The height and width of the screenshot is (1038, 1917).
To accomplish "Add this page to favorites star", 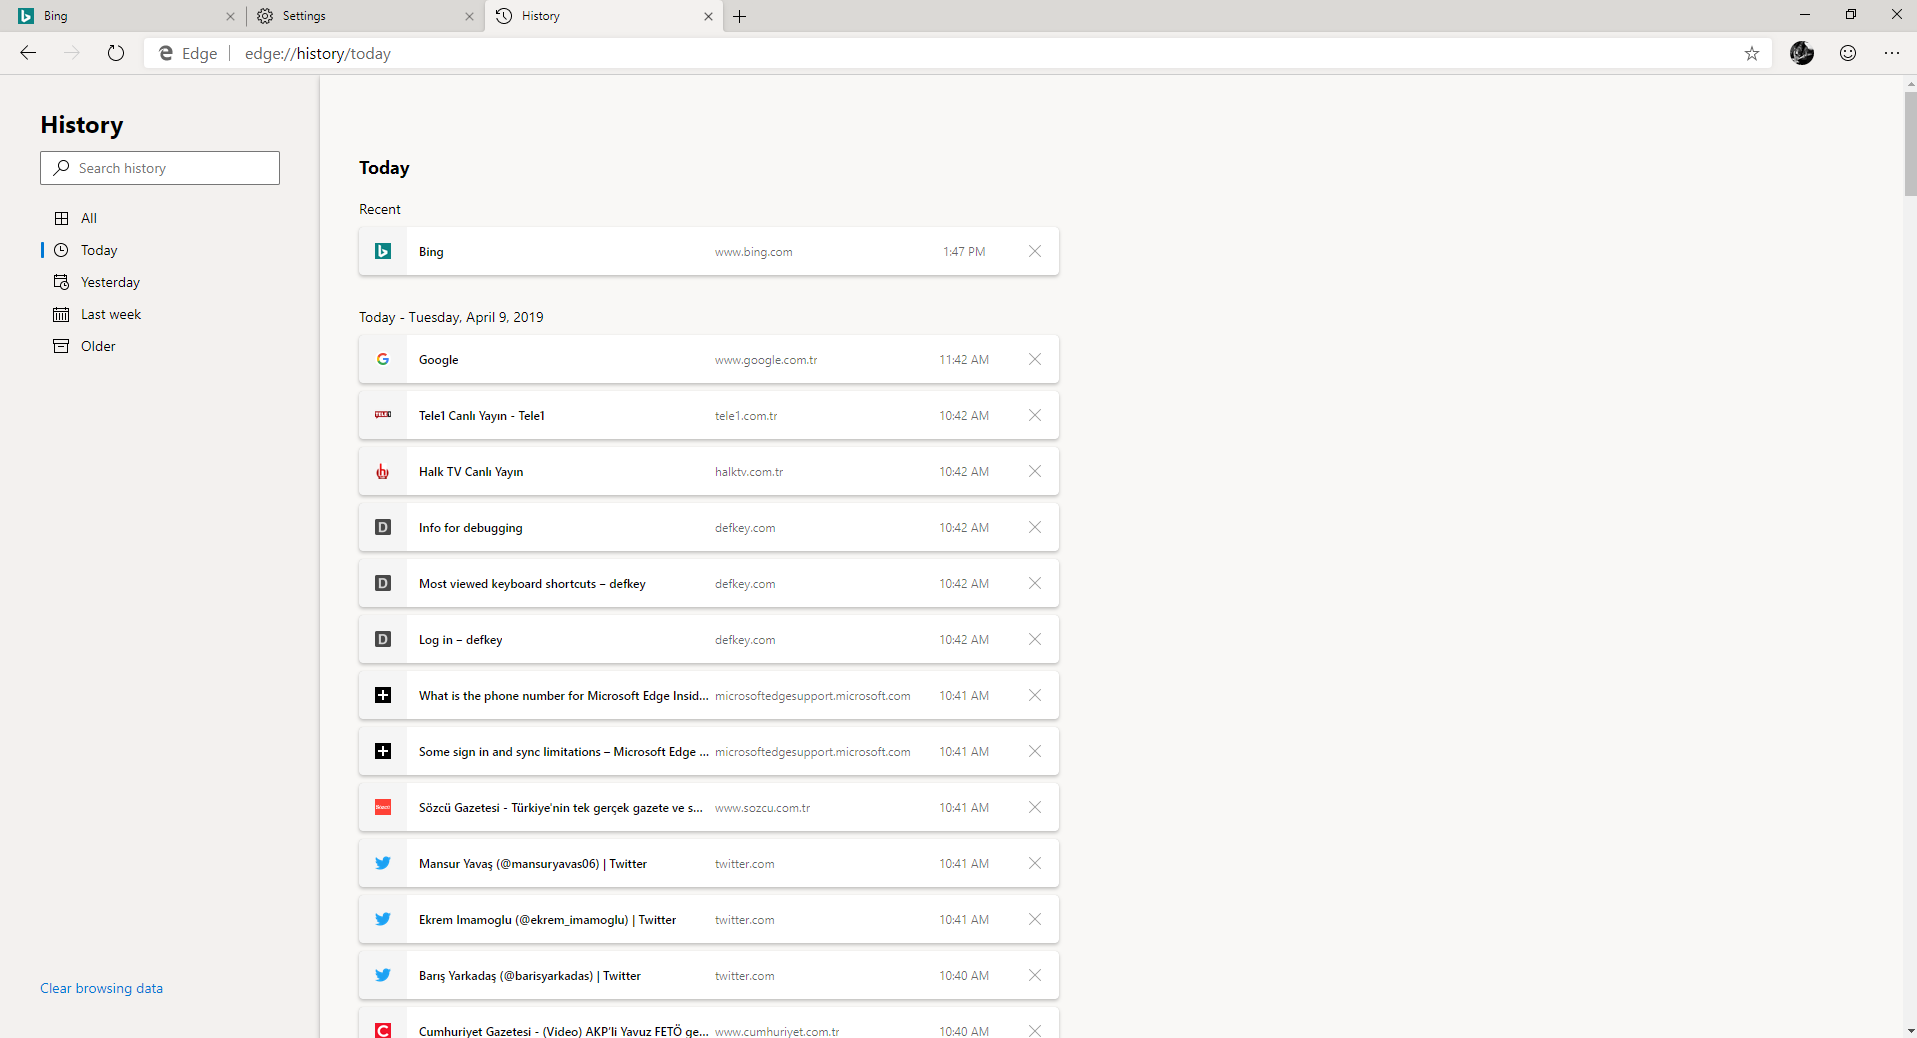I will click(1751, 54).
